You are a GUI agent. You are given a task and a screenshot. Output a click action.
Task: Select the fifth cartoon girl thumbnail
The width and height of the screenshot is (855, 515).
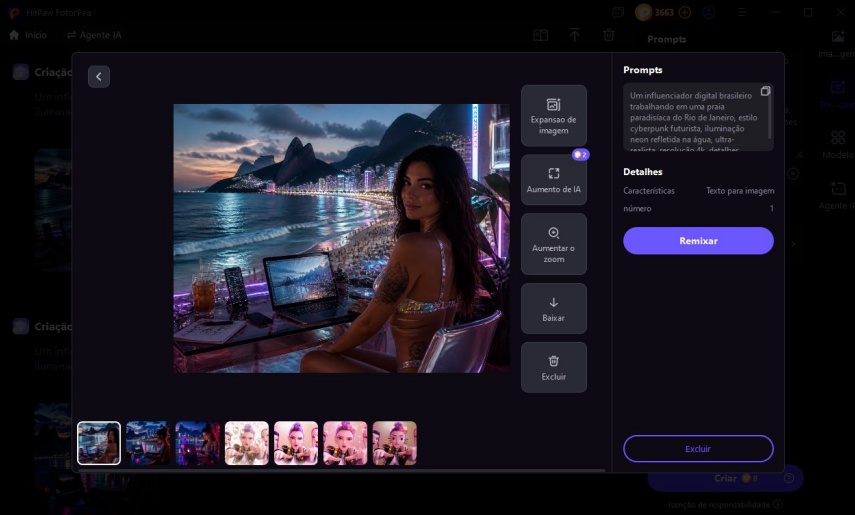pos(296,443)
